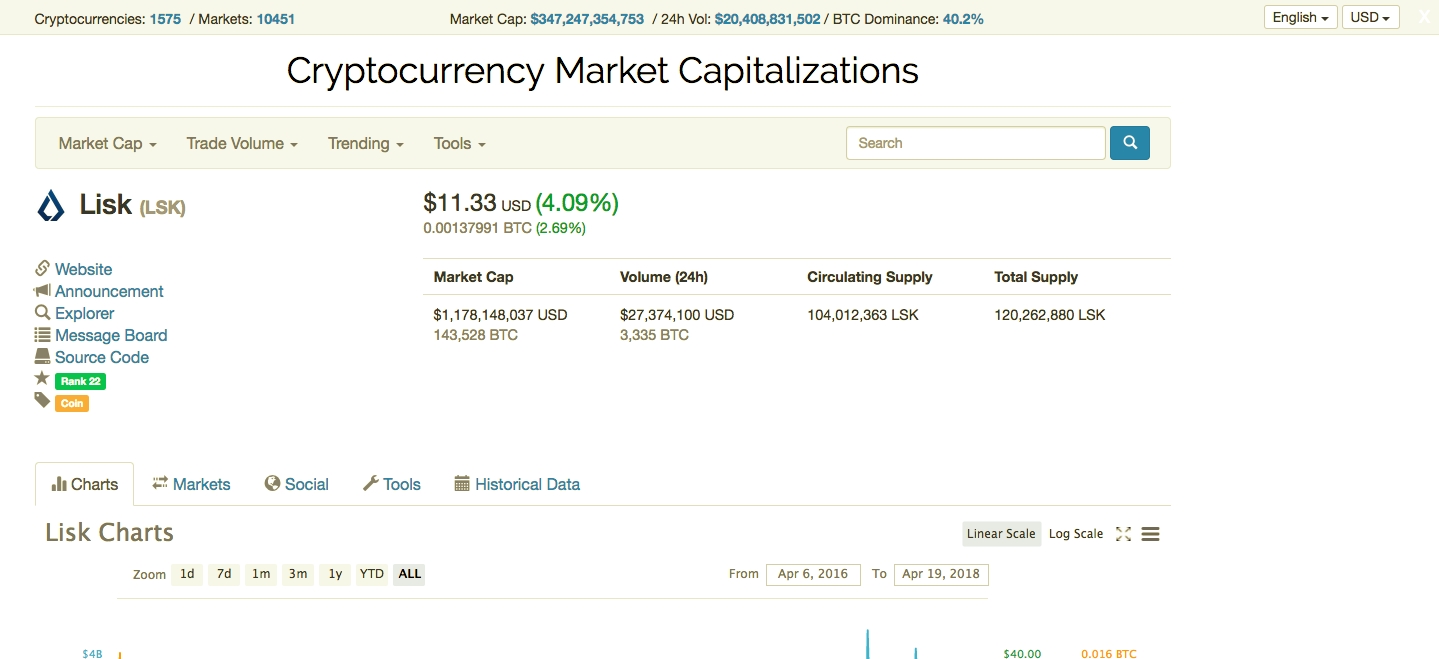Click the bar chart icon on Charts tab

pos(59,484)
